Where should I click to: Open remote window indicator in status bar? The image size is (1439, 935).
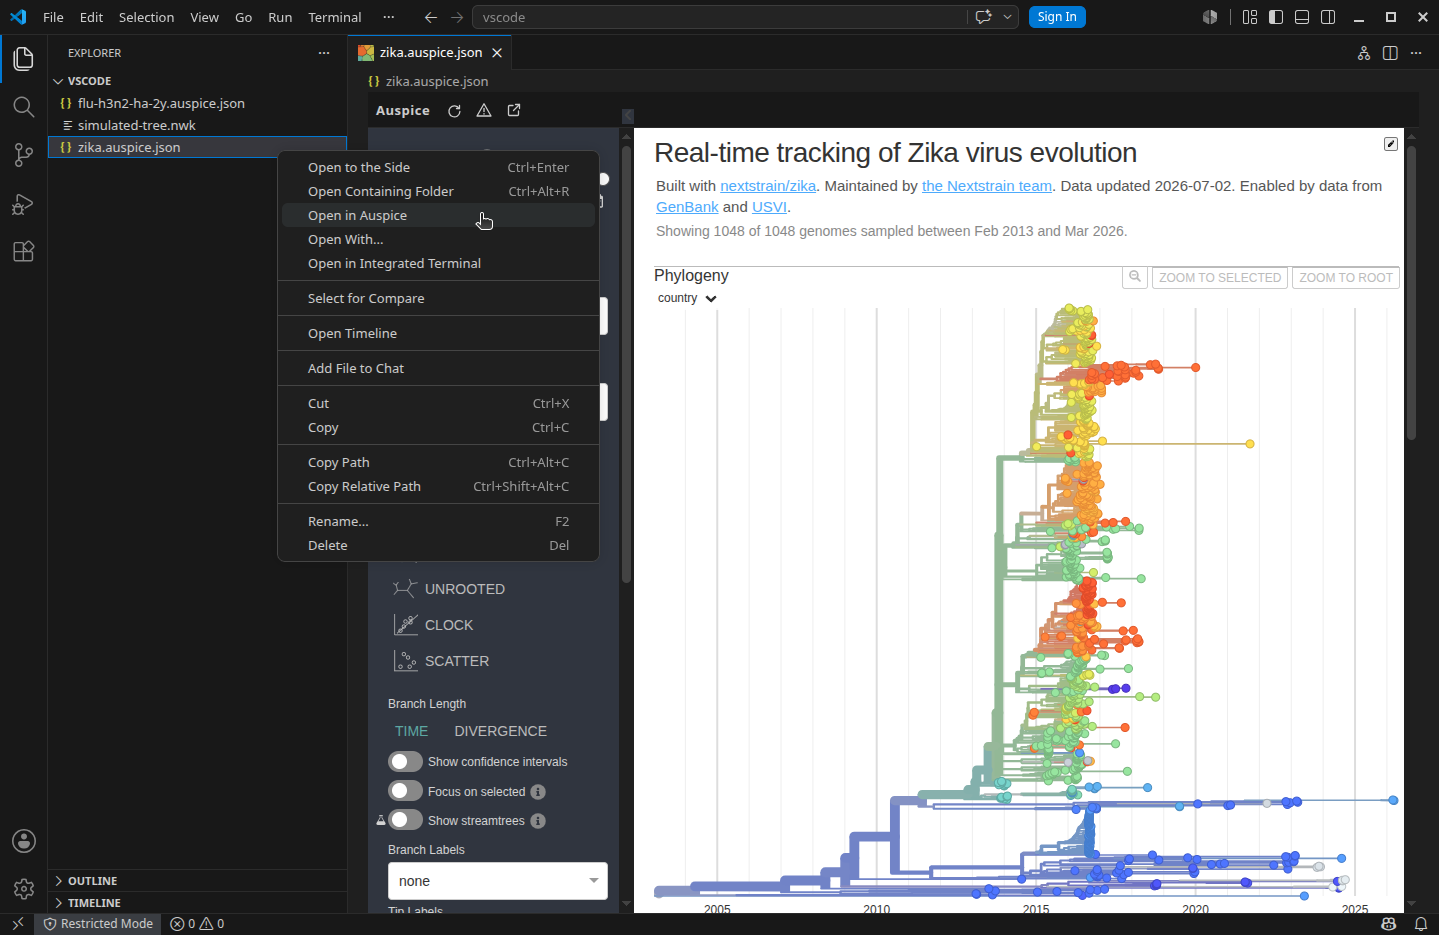[17, 924]
